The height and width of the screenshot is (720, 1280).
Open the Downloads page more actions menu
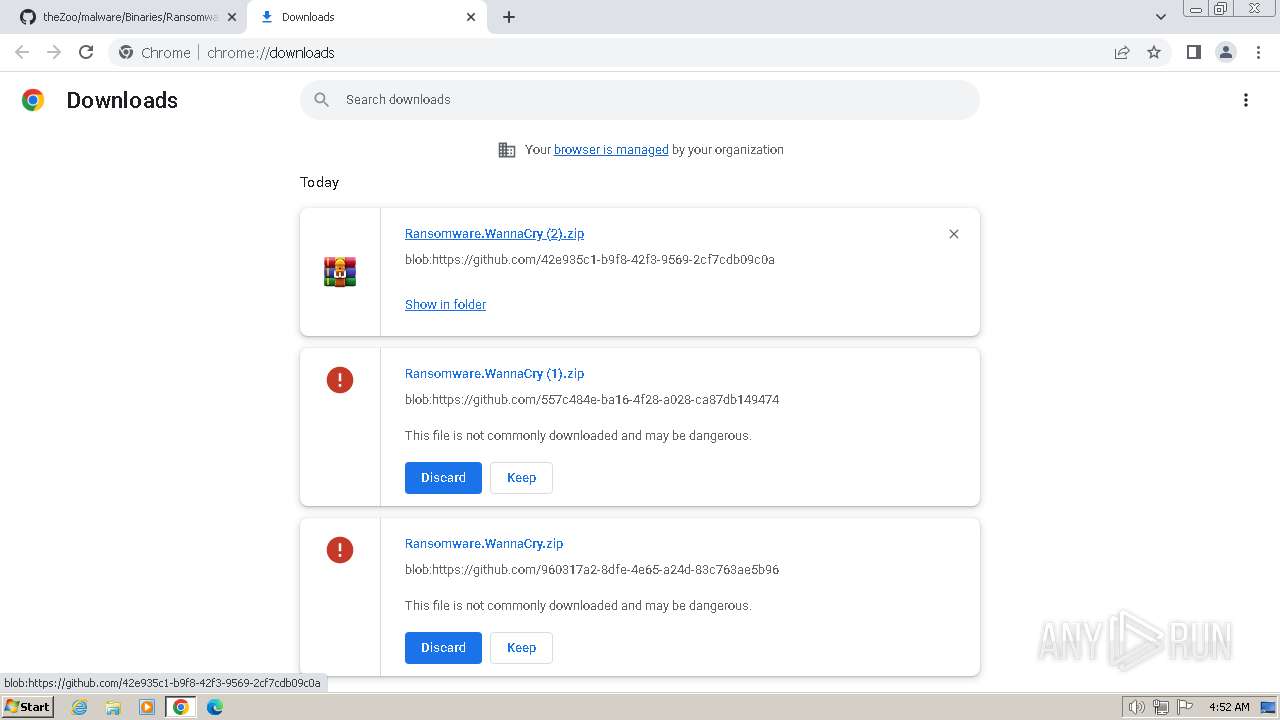click(x=1246, y=100)
